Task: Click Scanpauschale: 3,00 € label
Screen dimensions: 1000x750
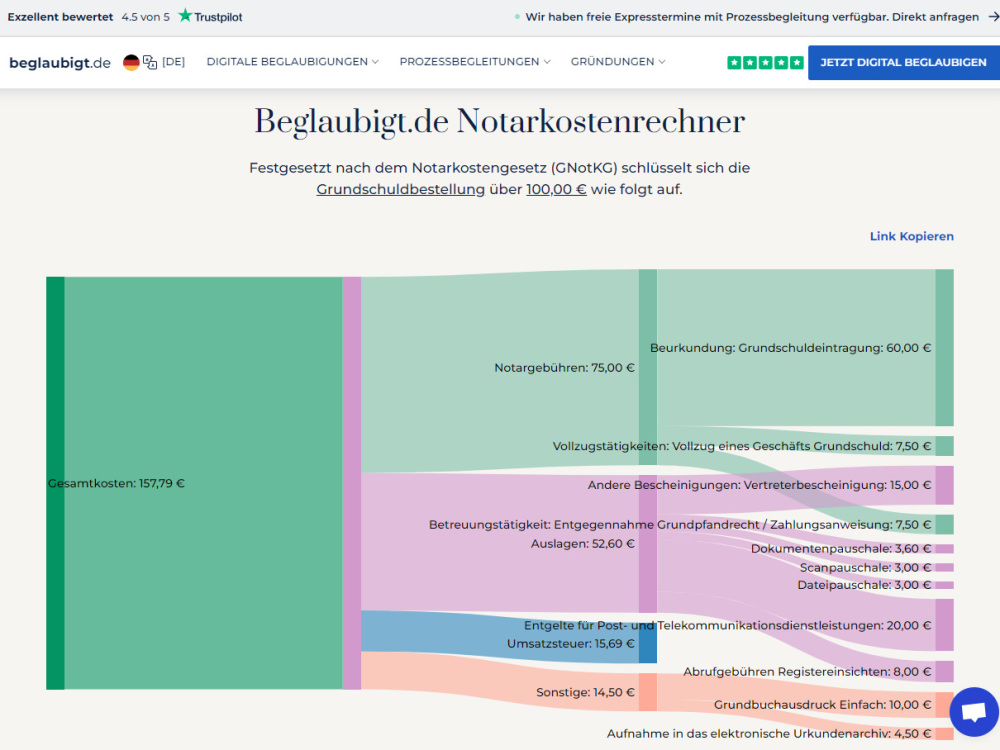Action: pyautogui.click(x=865, y=568)
